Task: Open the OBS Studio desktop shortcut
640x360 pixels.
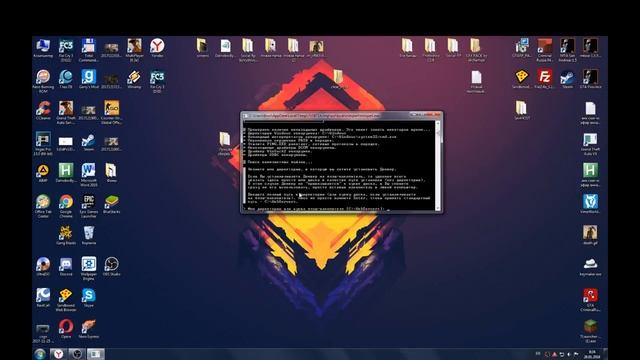Action: (111, 266)
